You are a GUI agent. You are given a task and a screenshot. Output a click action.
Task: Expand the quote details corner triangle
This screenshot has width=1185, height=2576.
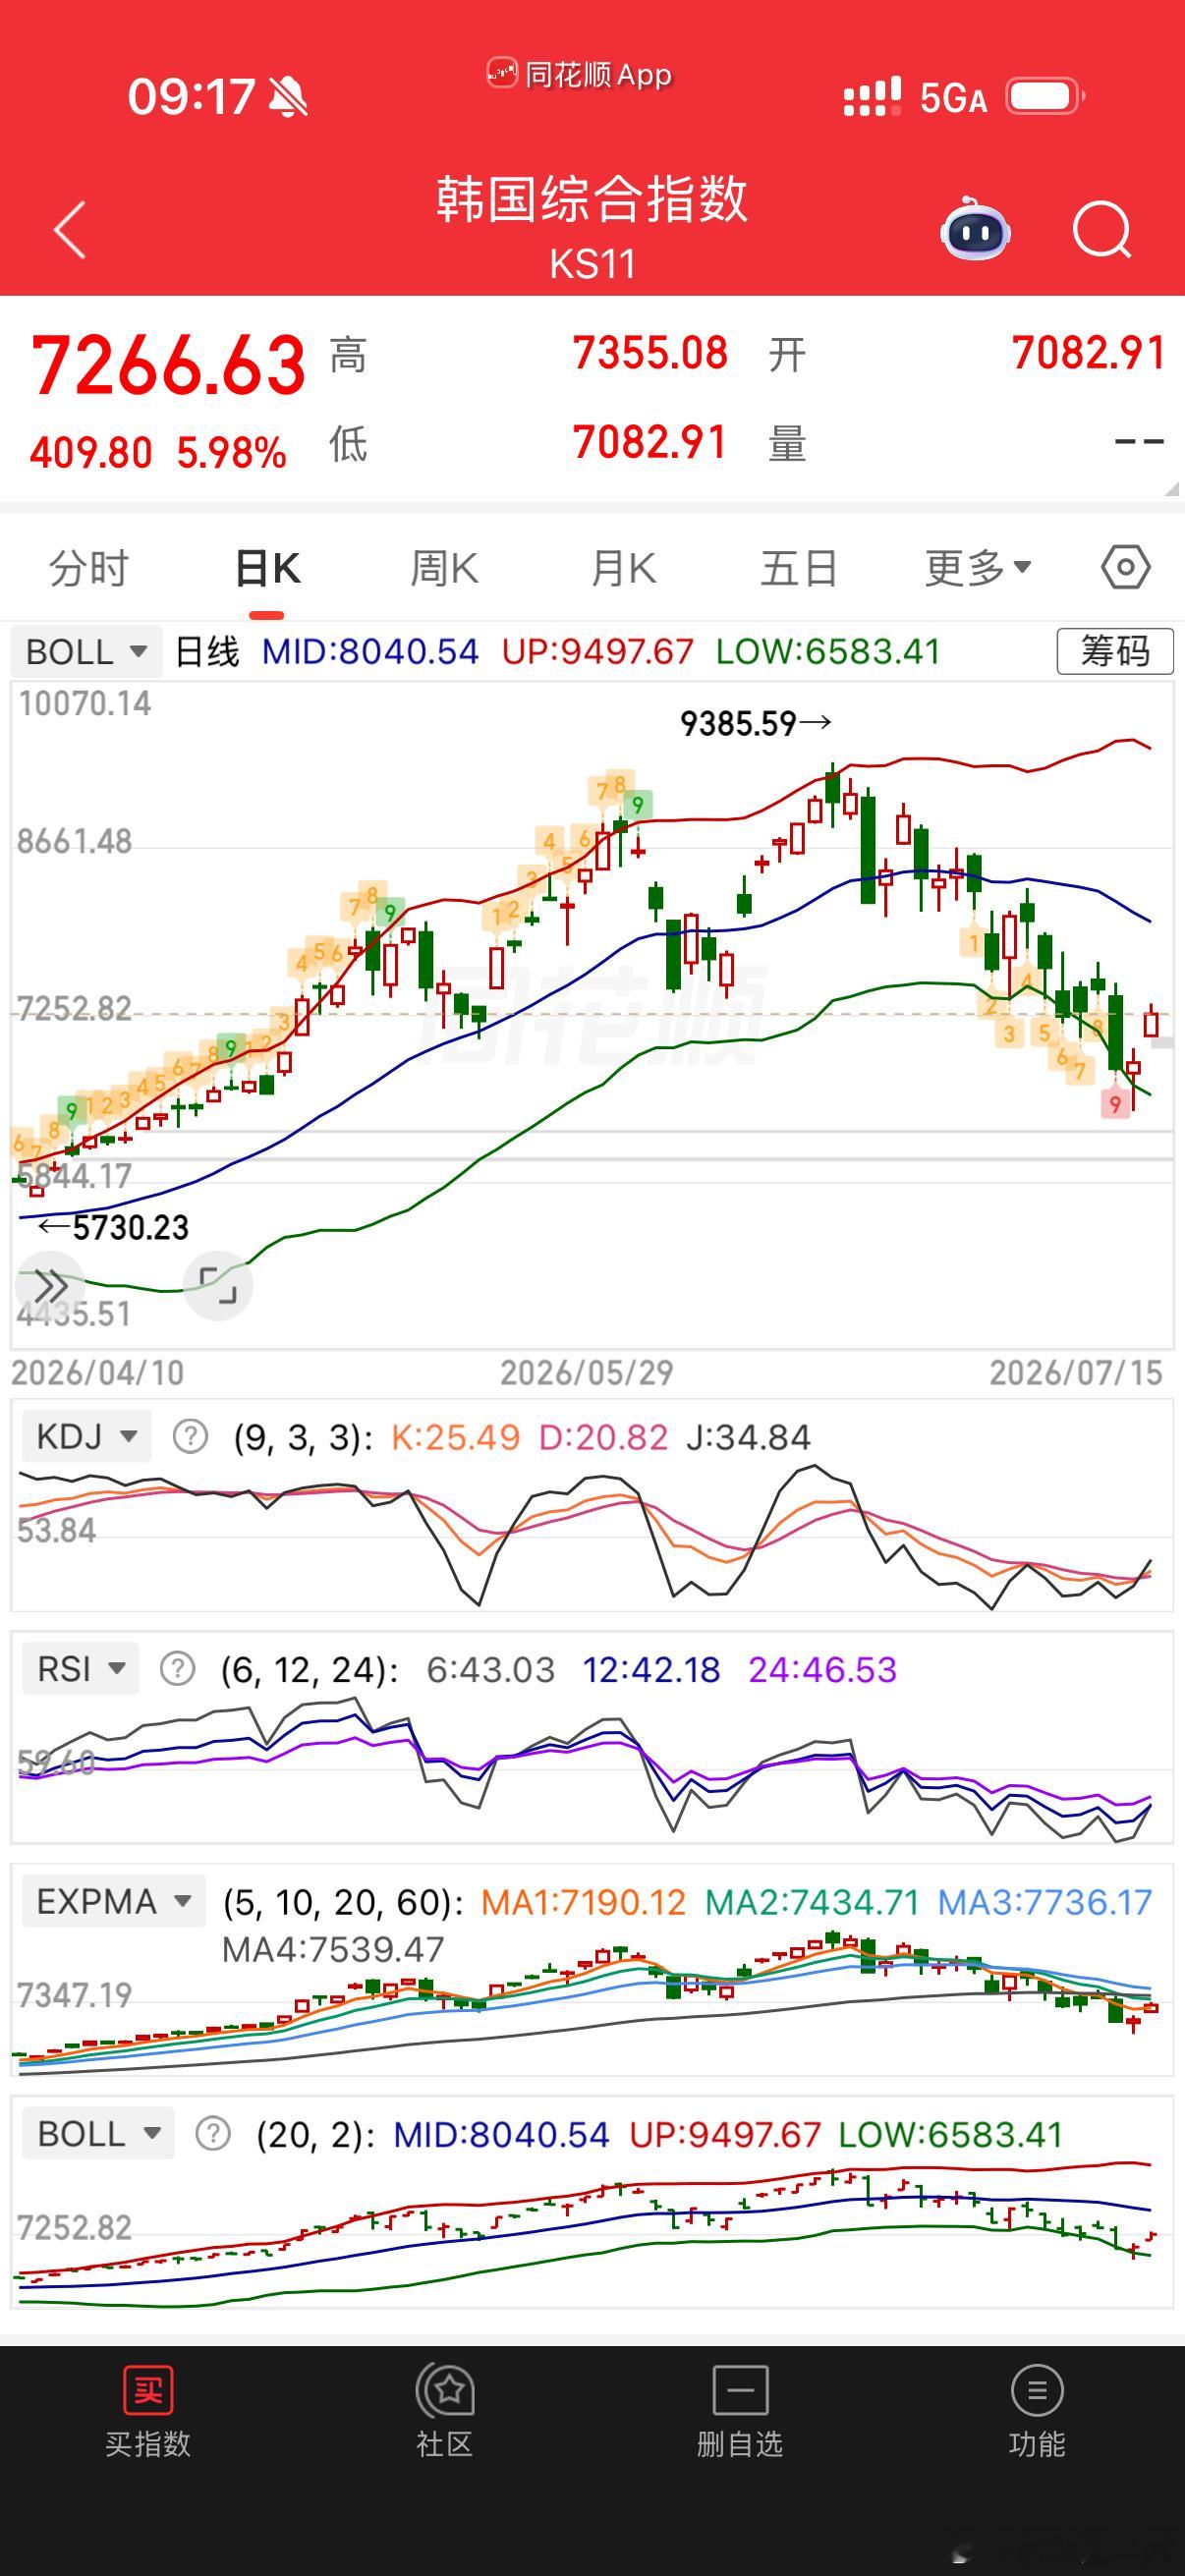coord(1172,489)
